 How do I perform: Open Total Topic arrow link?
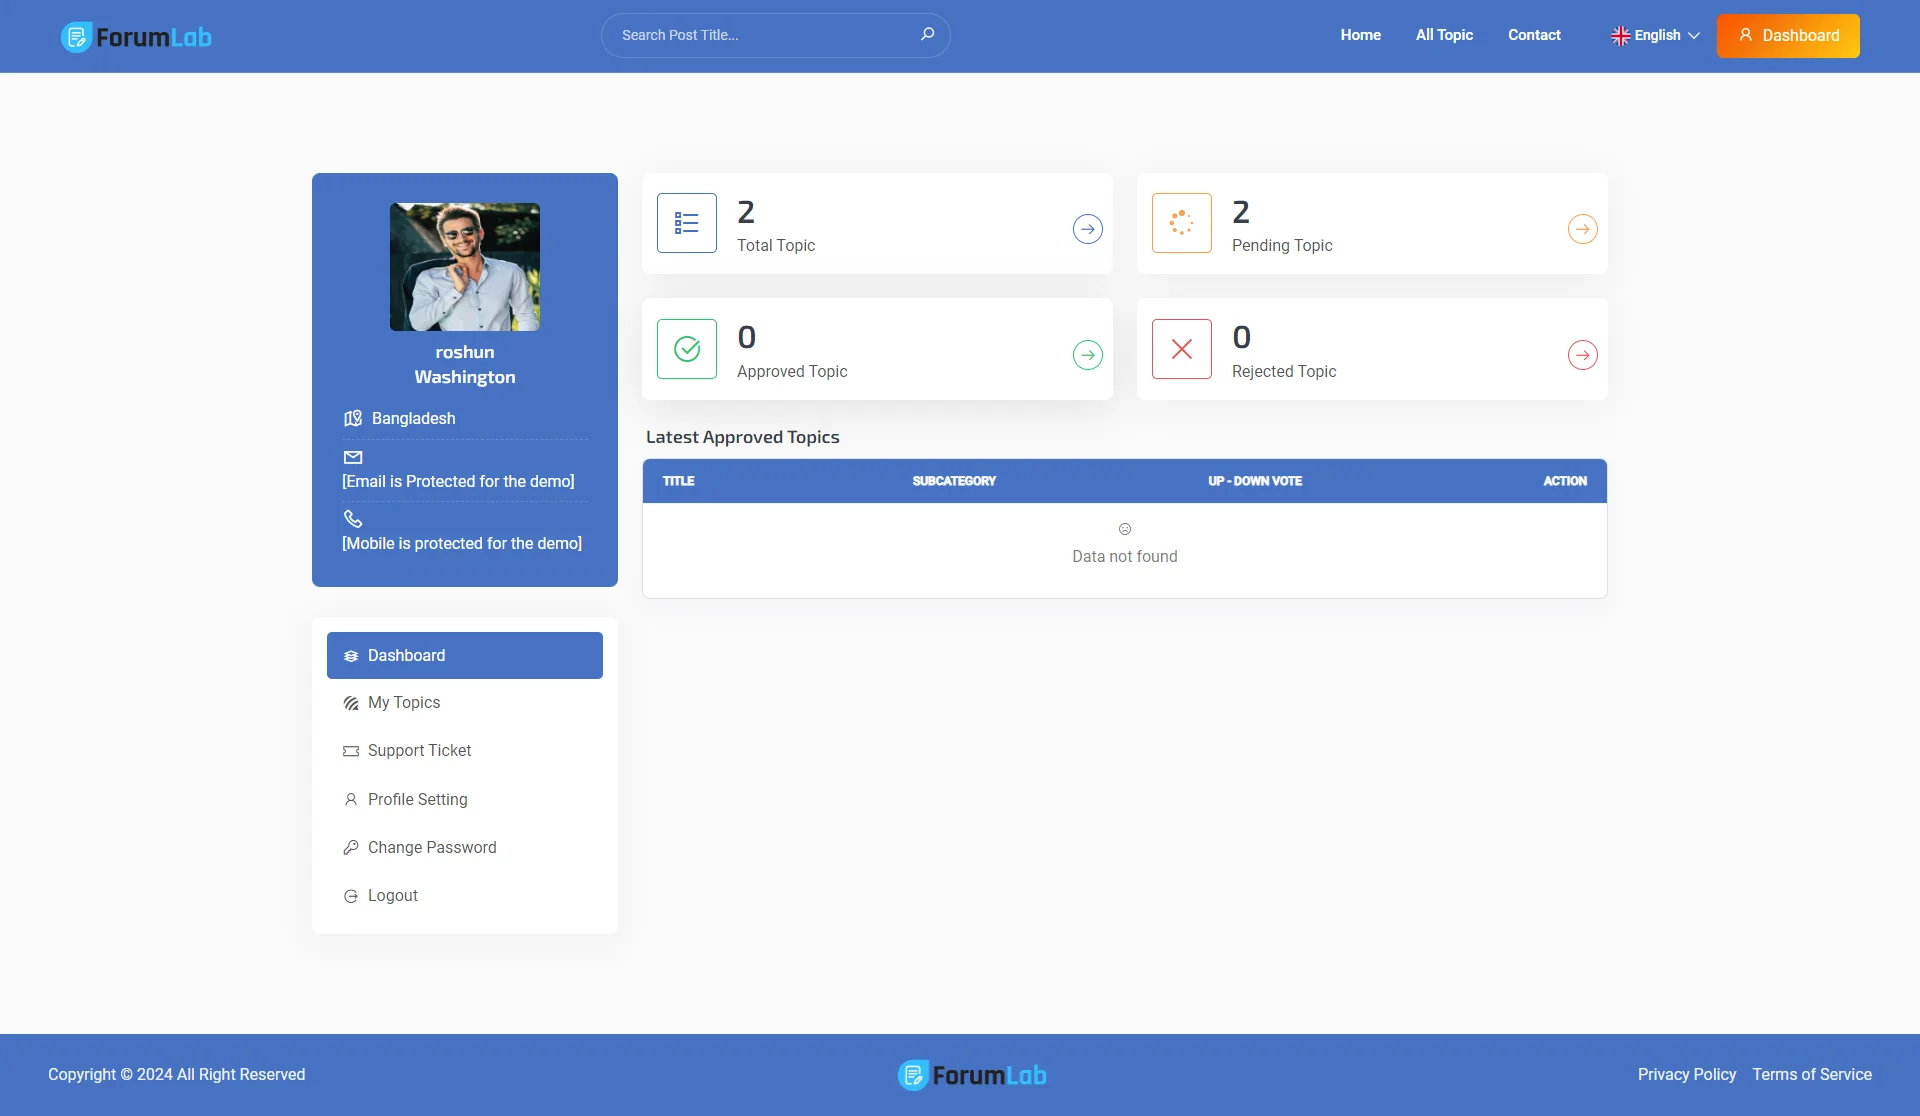(x=1088, y=229)
